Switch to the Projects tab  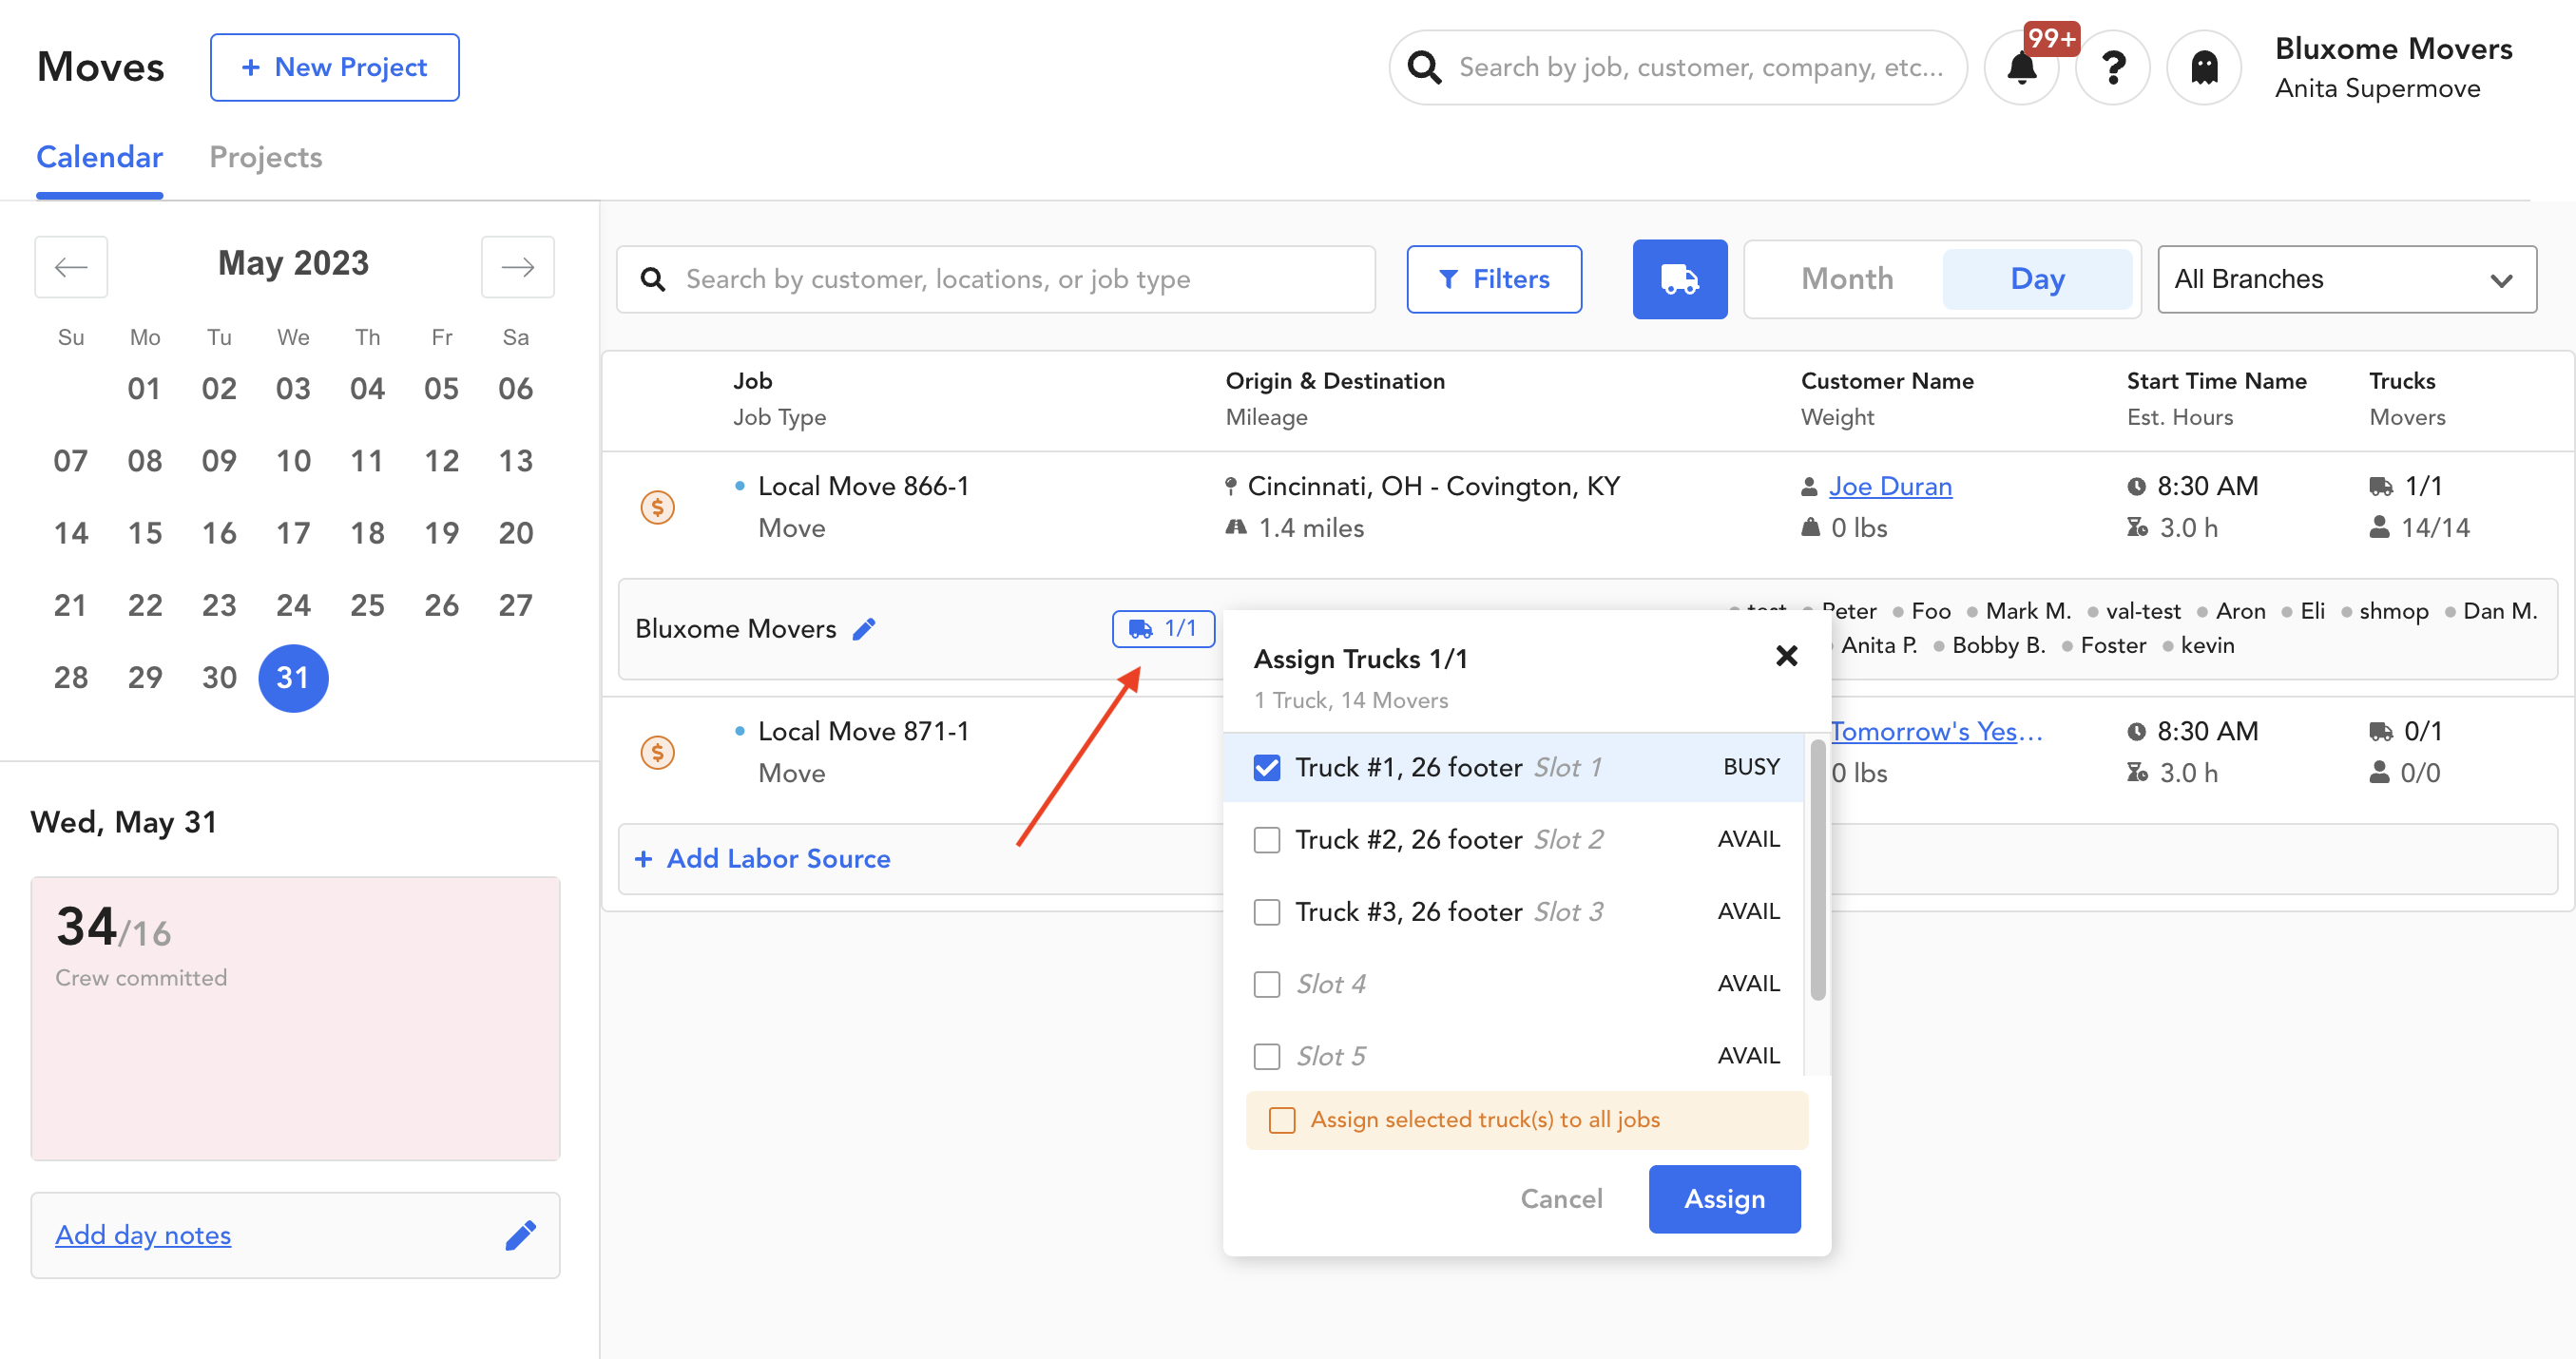pyautogui.click(x=265, y=157)
